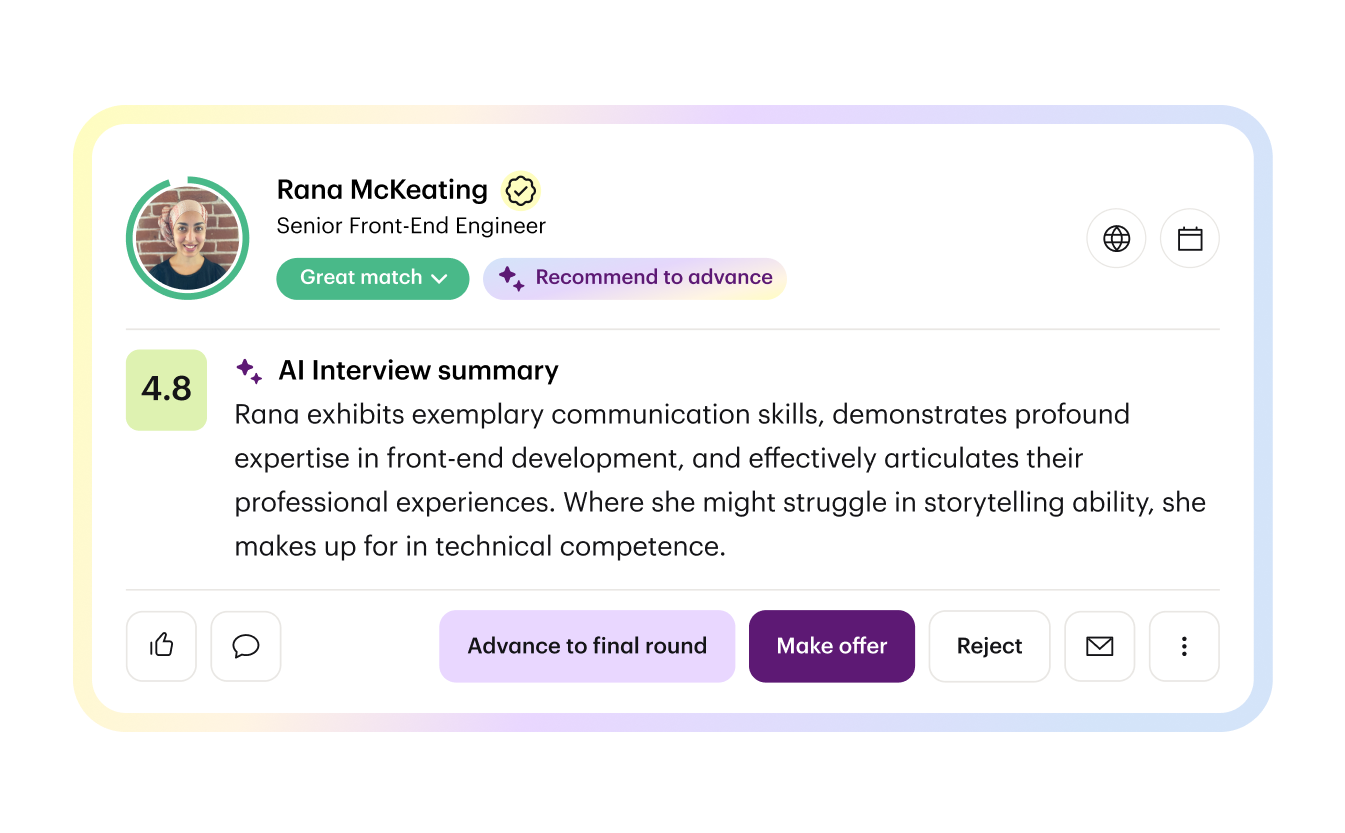The height and width of the screenshot is (833, 1345).
Task: Open the candidate's website via the globe icon
Action: coord(1116,238)
